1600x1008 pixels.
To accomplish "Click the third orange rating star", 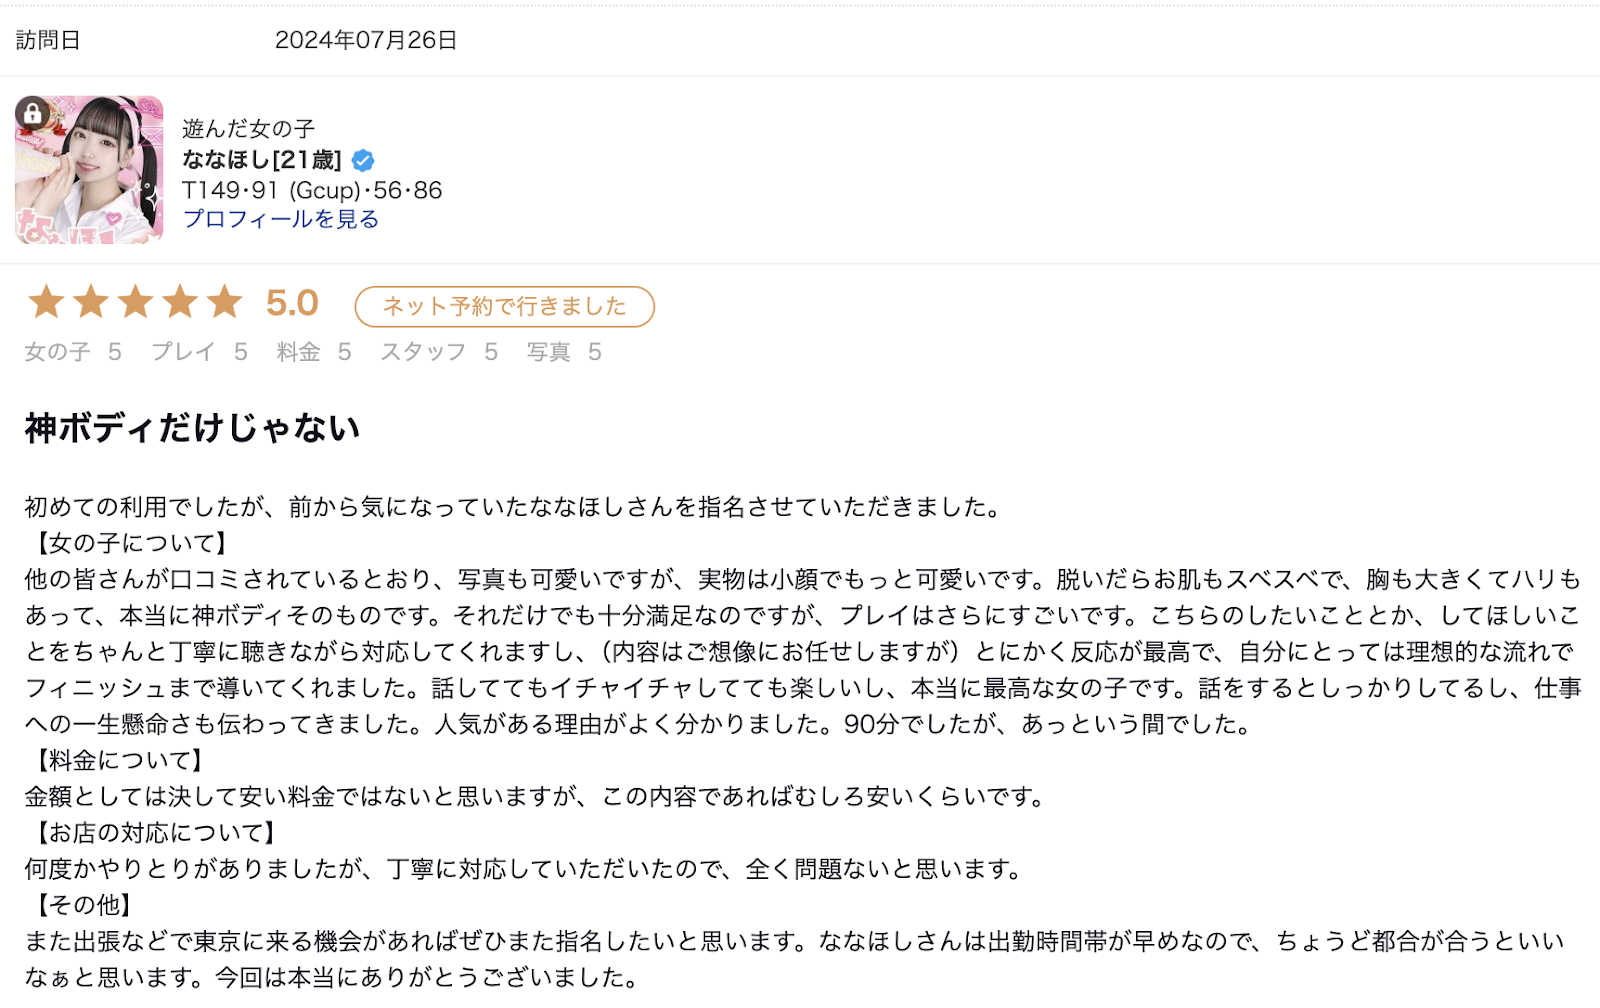I will click(135, 302).
